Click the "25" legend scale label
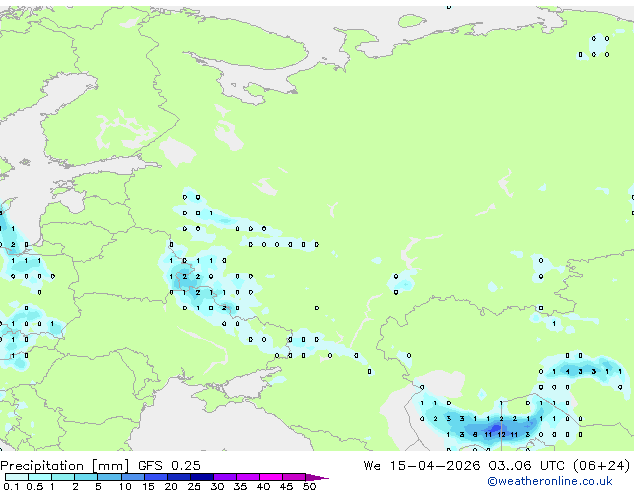 click(x=194, y=486)
